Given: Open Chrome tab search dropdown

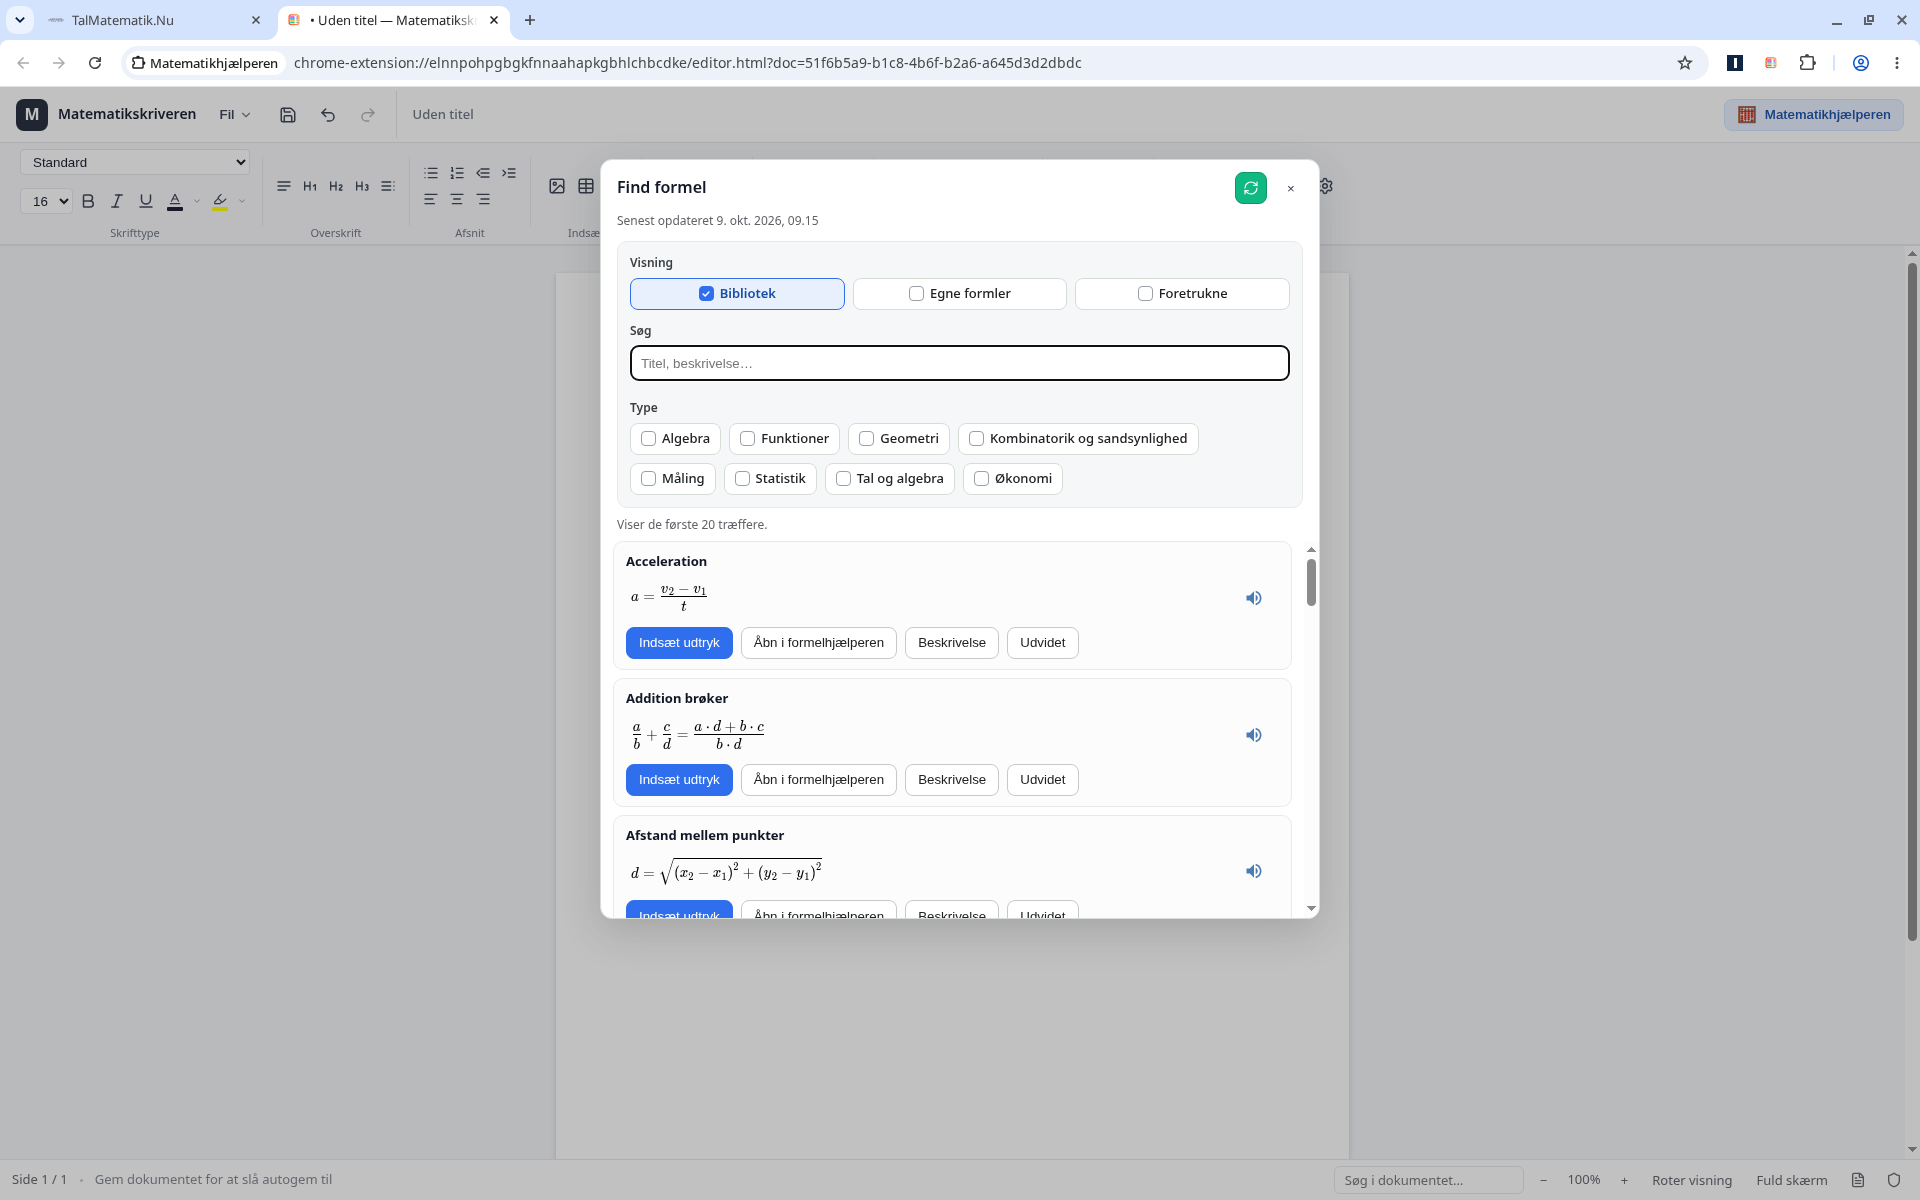Looking at the screenshot, I should click(x=20, y=20).
